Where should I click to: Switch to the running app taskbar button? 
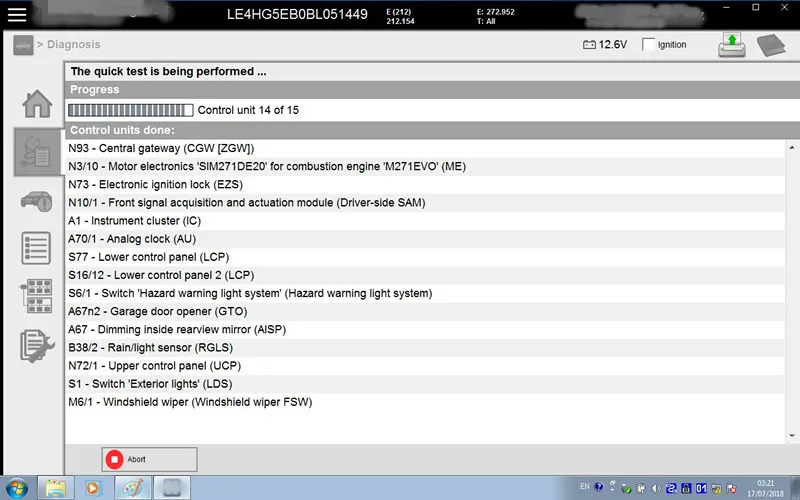[x=172, y=488]
